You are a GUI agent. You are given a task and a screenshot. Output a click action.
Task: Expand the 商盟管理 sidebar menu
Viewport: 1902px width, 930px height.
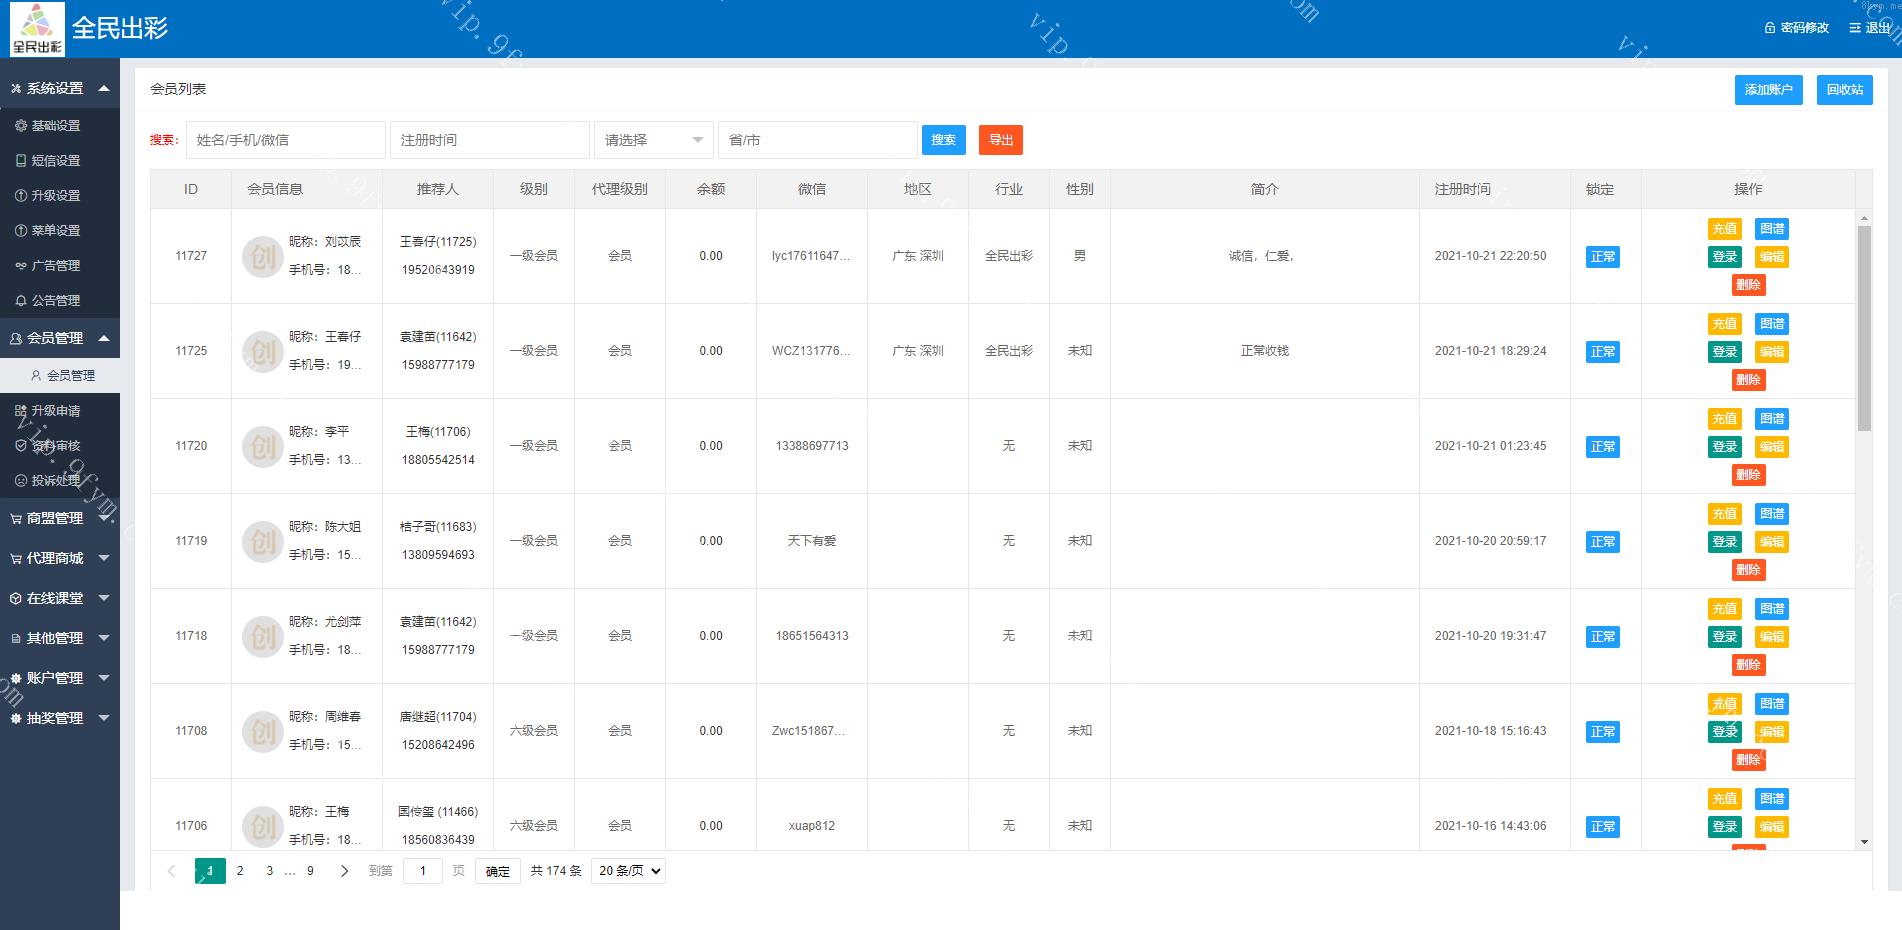(59, 519)
